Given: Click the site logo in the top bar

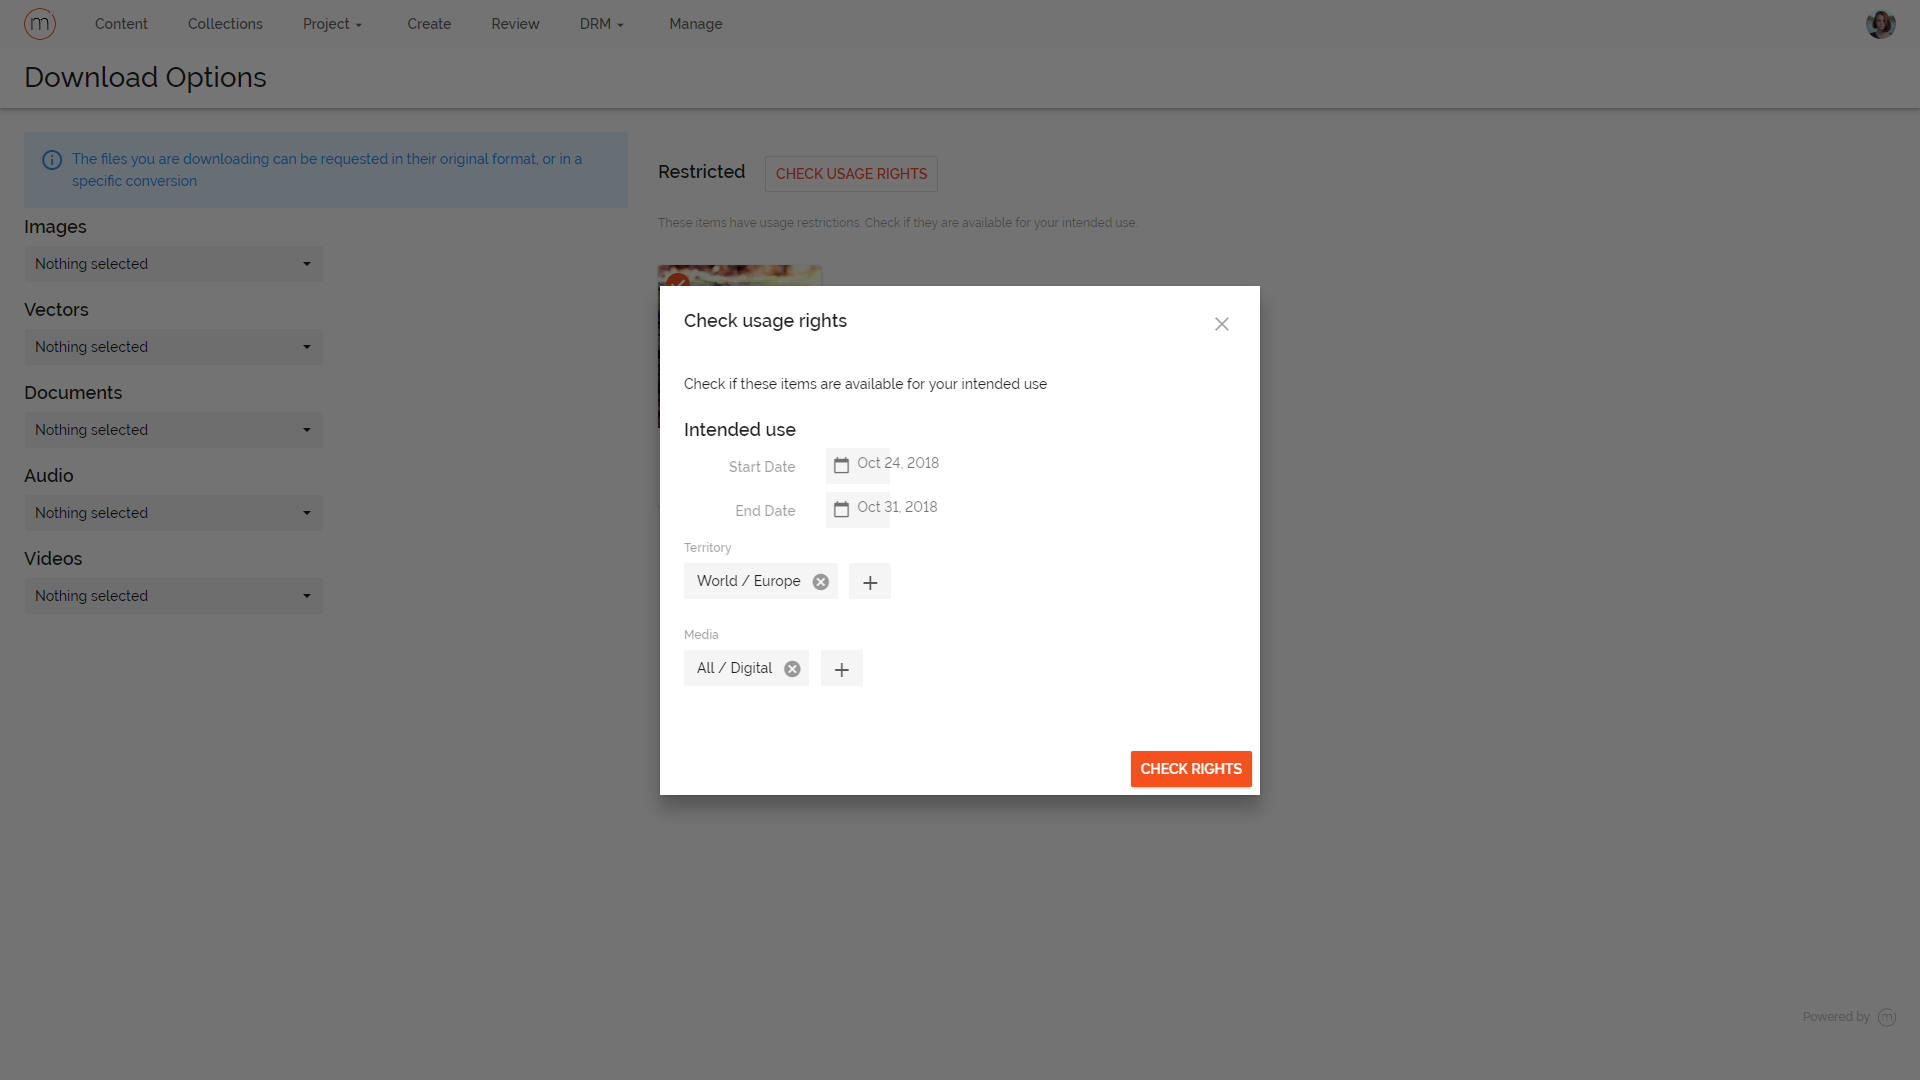Looking at the screenshot, I should (40, 23).
